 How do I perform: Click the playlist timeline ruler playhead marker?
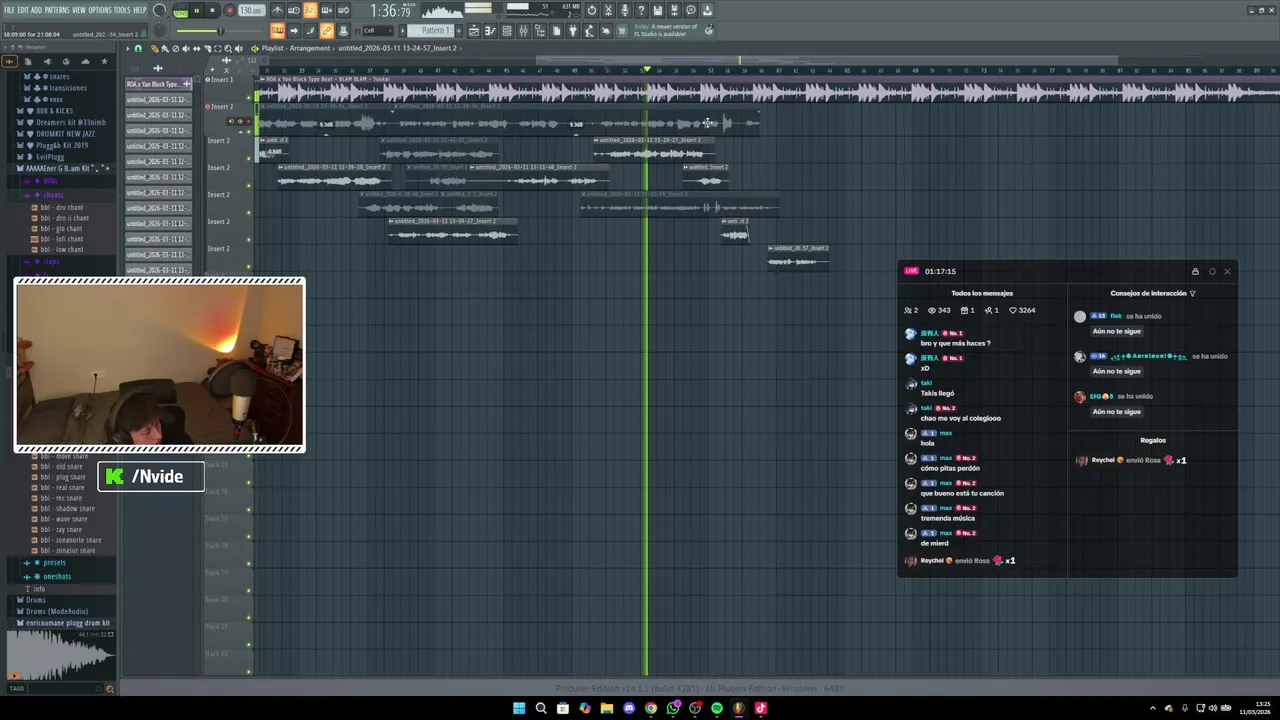(646, 69)
